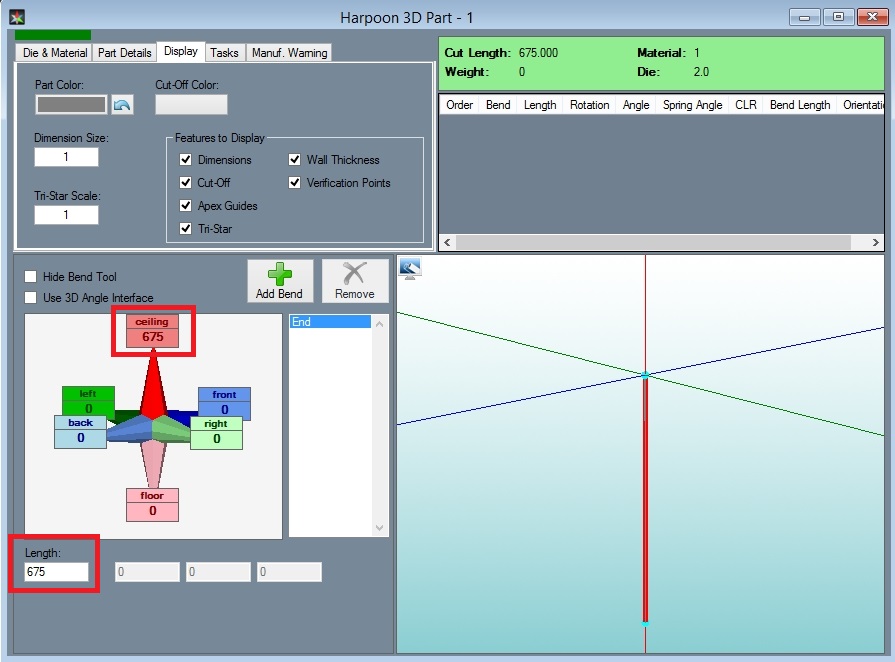Click the green plus Add Bend button
The image size is (895, 662).
click(280, 281)
